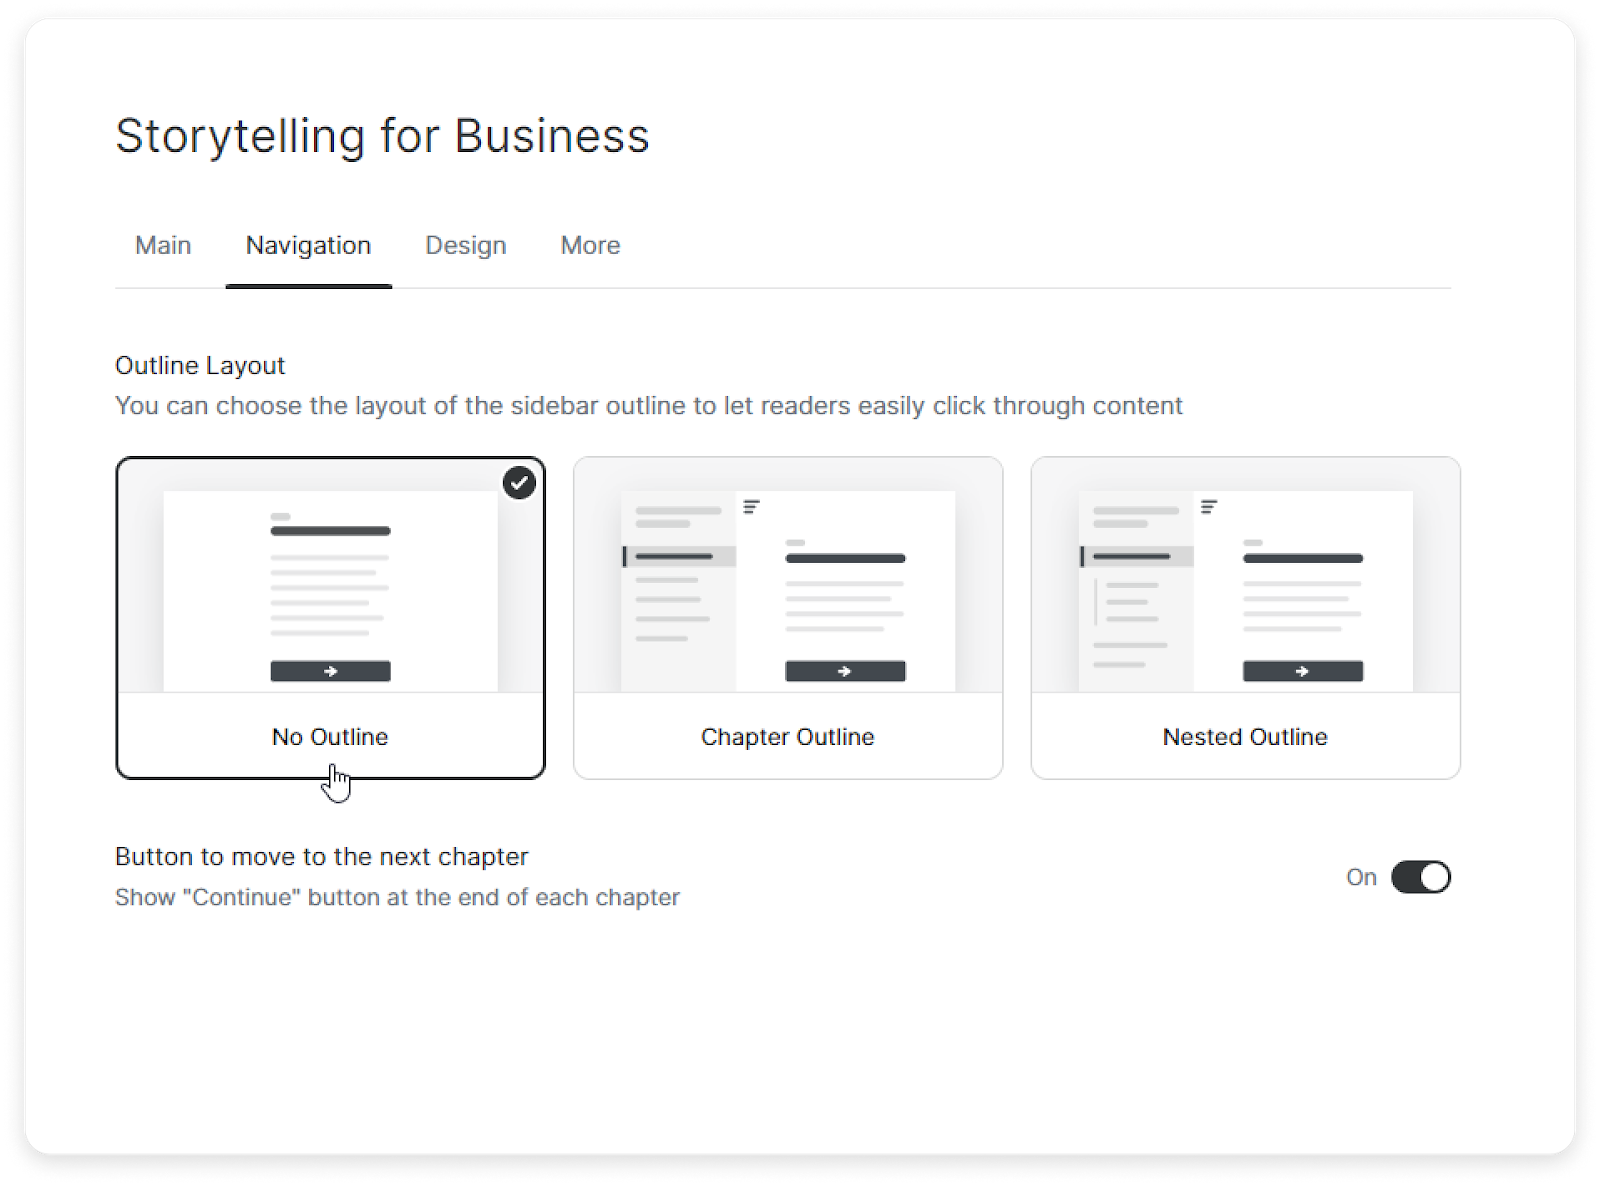The height and width of the screenshot is (1186, 1600).
Task: Open the More tab
Action: tap(590, 245)
